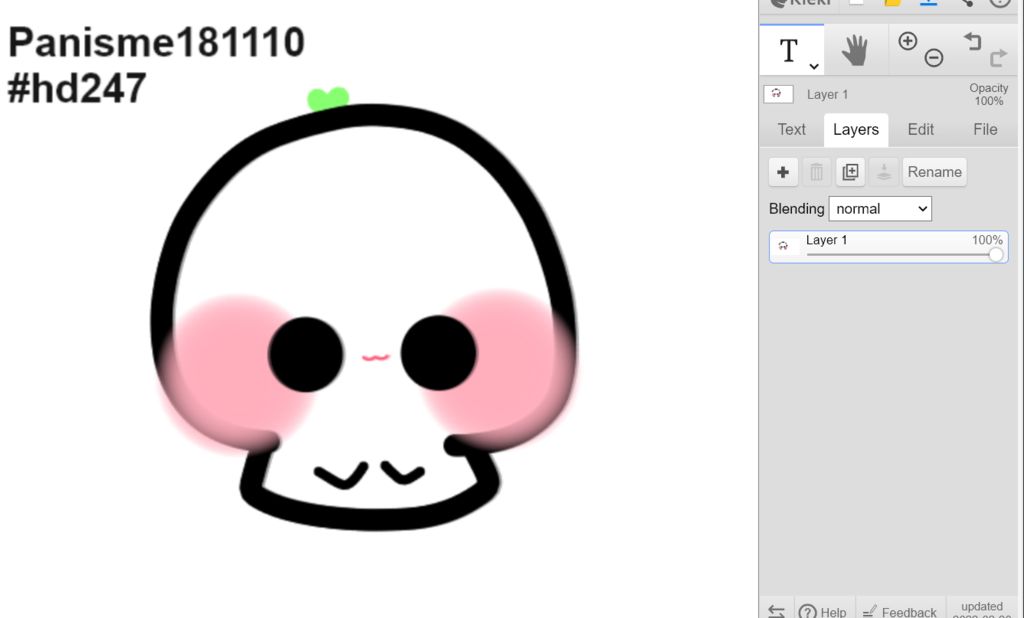Click the Kleki logo
Screen dimensions: 1024x618
[x=800, y=3]
